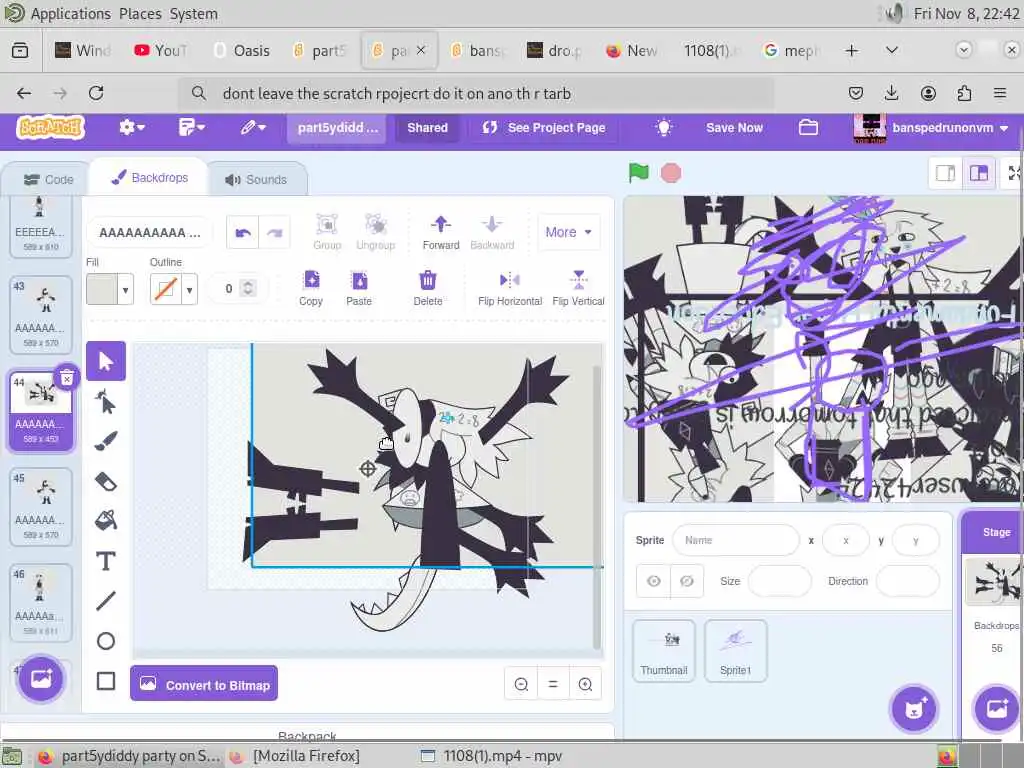Screen dimensions: 1024x768
Task: Open the Tutorials lightbulb icon
Action: click(x=664, y=127)
